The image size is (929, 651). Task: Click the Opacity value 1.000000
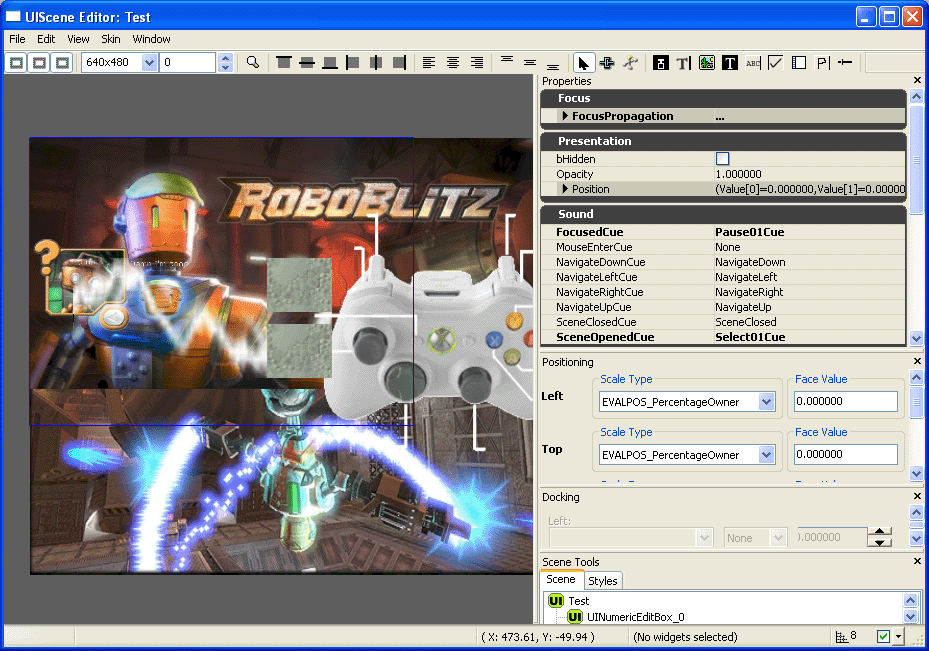pyautogui.click(x=738, y=174)
